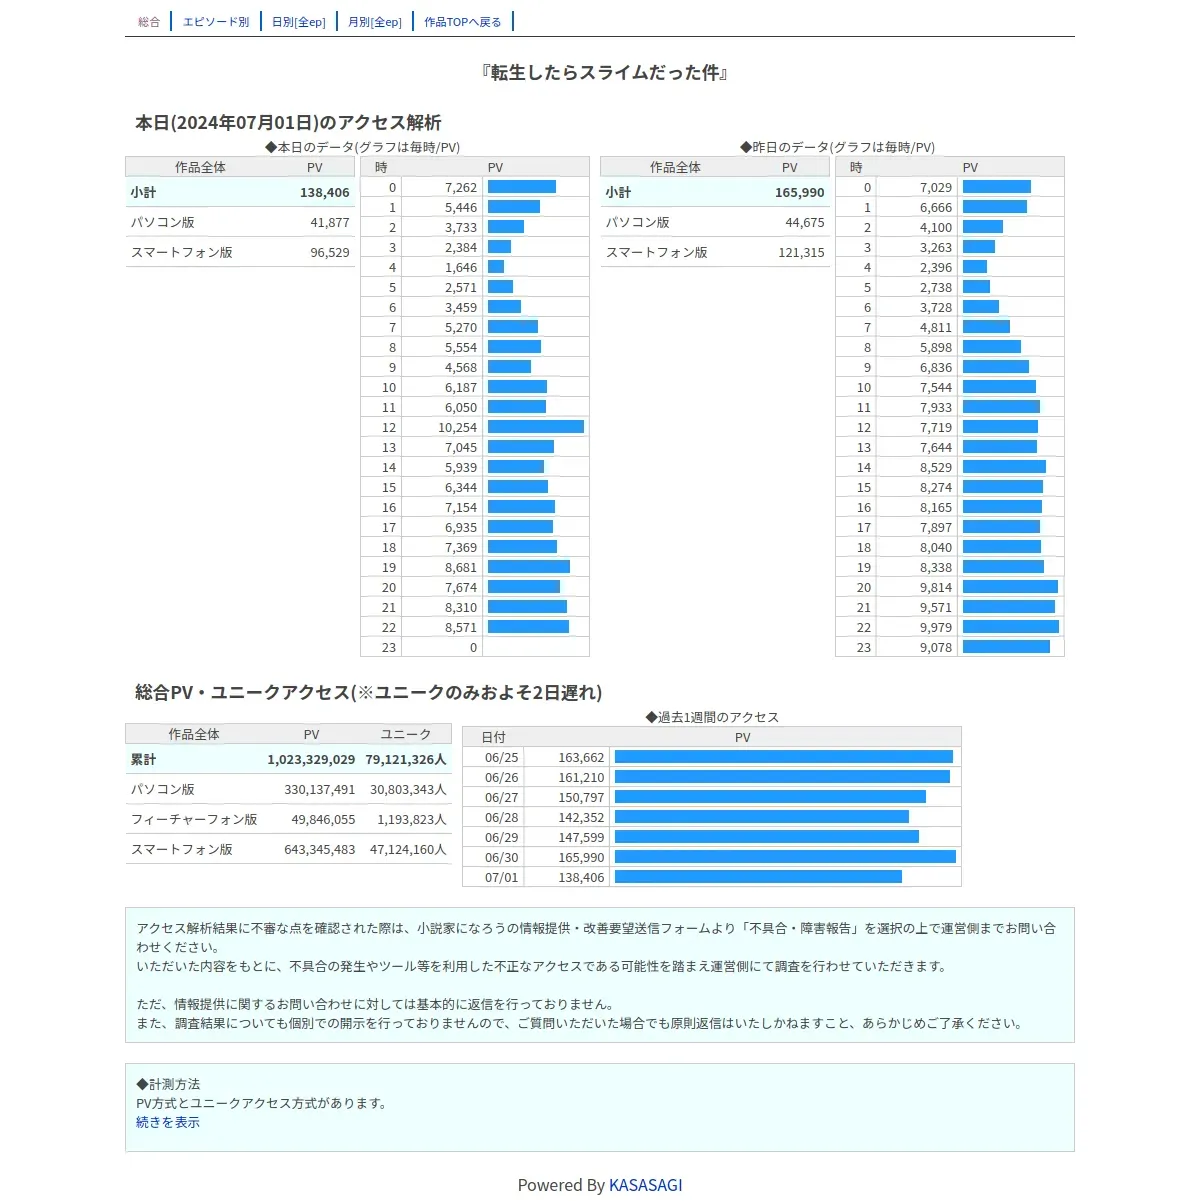Click yesterday's 小計 value 165,990
This screenshot has width=1200, height=1201.
click(x=800, y=192)
